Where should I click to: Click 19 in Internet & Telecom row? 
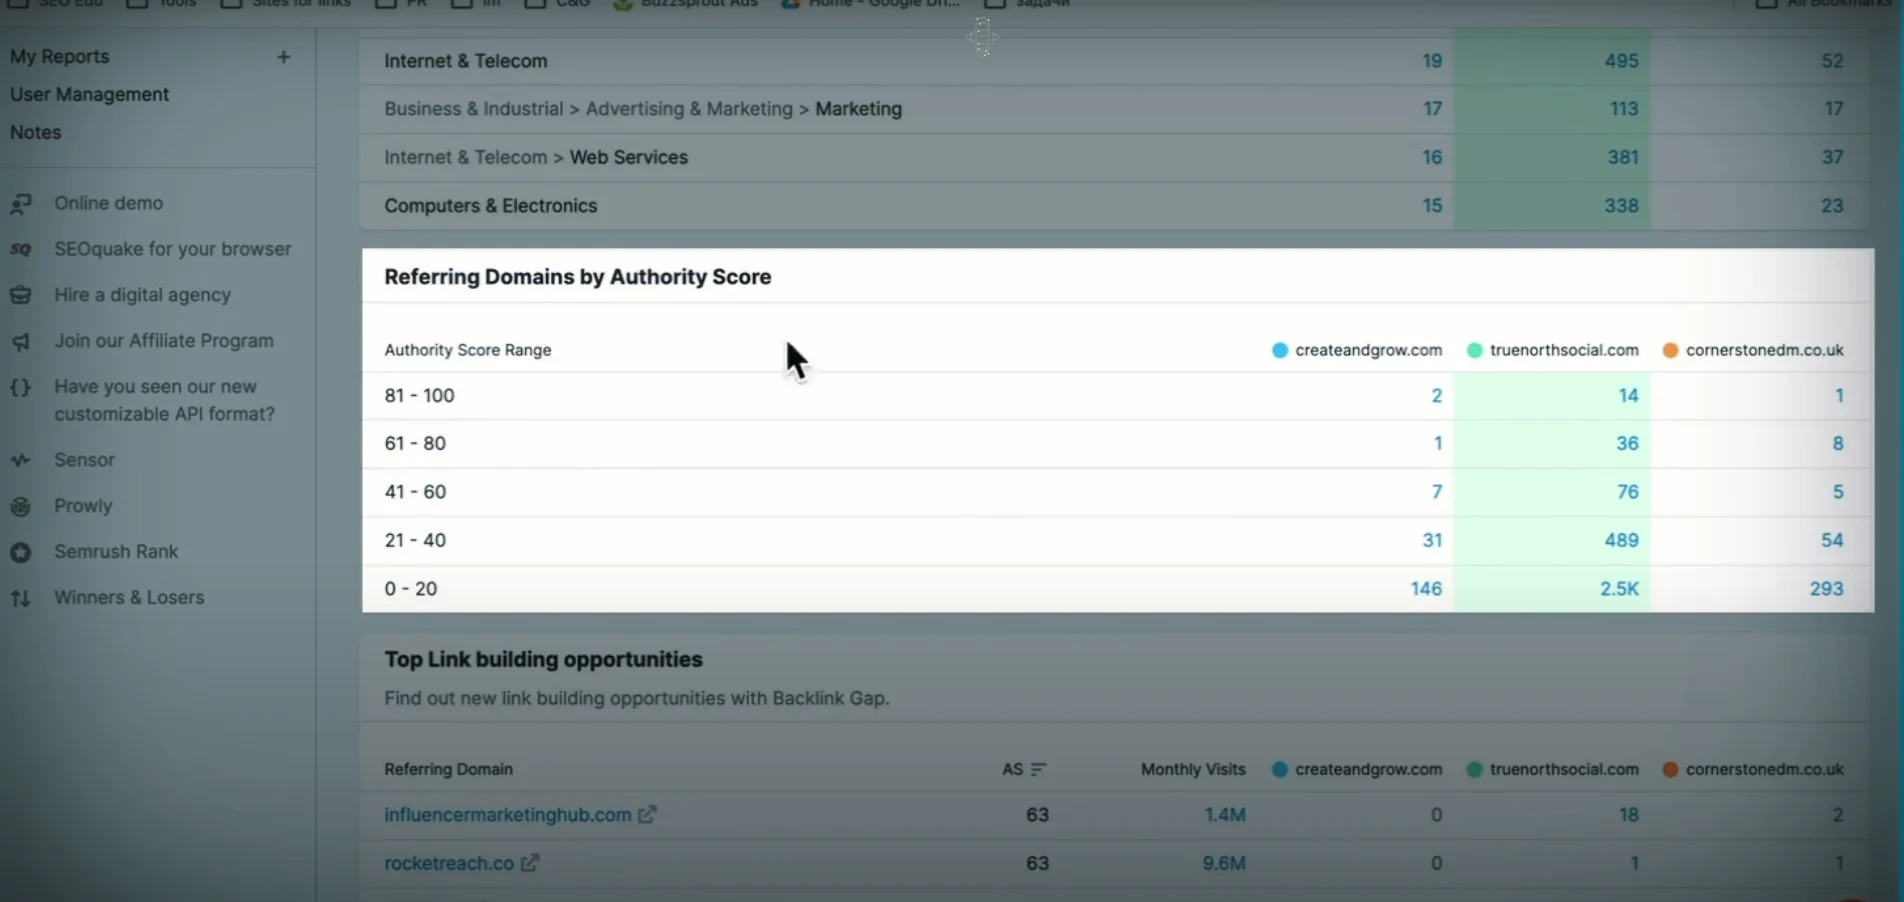pyautogui.click(x=1432, y=61)
